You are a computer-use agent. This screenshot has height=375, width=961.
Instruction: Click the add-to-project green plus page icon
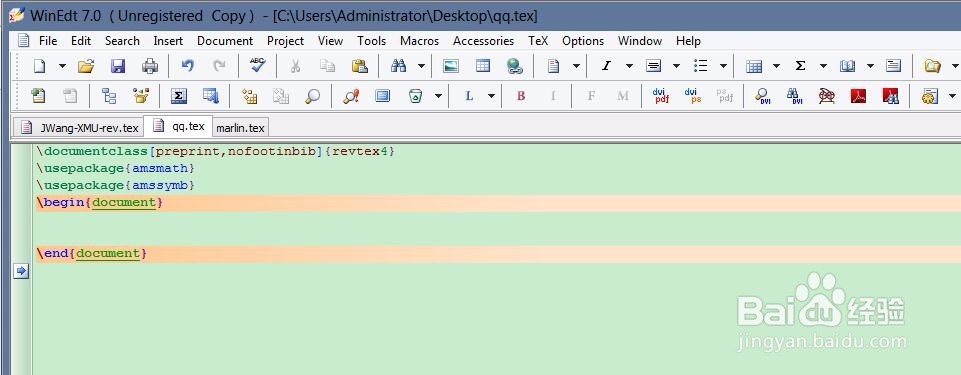click(39, 96)
